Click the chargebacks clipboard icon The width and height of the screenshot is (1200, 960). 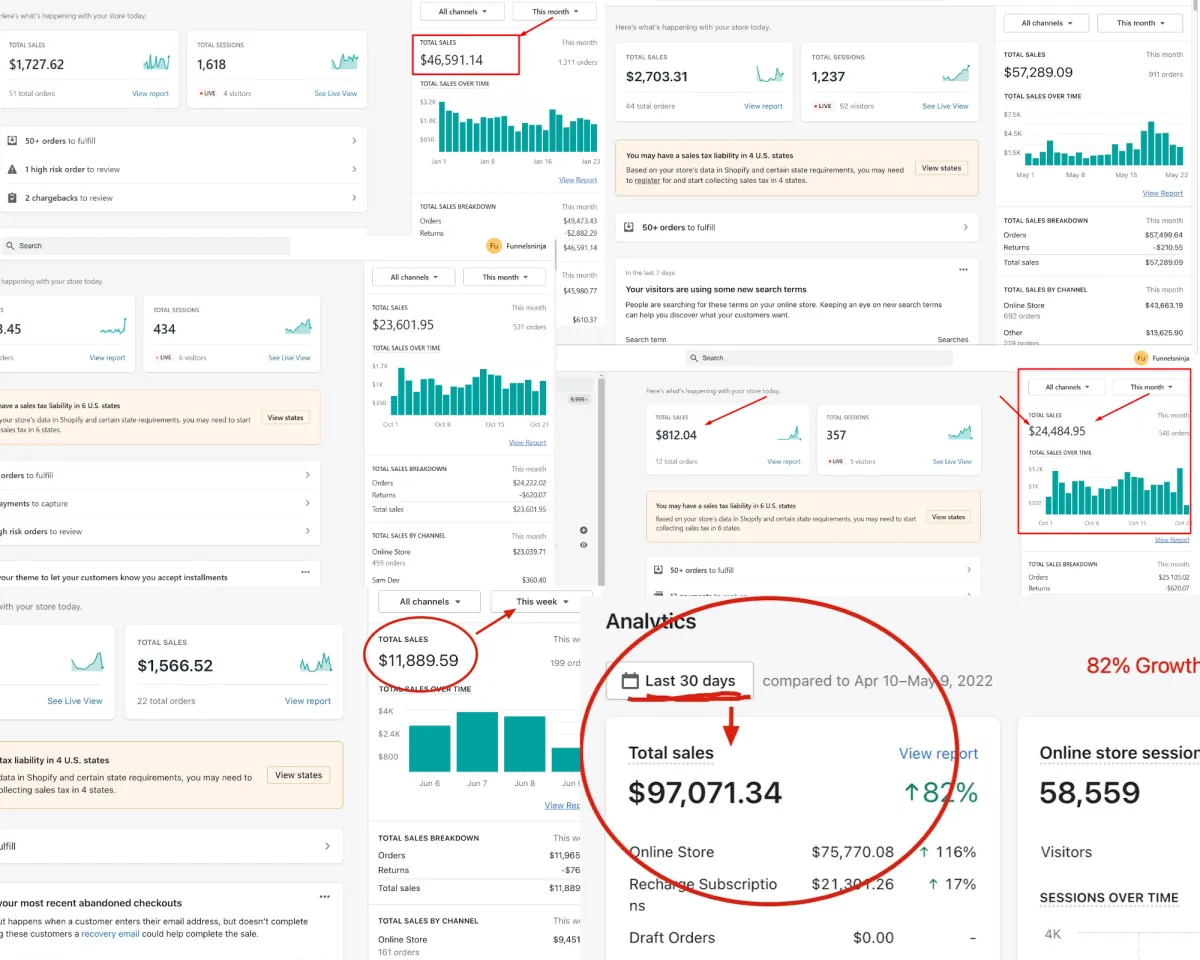click(12, 198)
